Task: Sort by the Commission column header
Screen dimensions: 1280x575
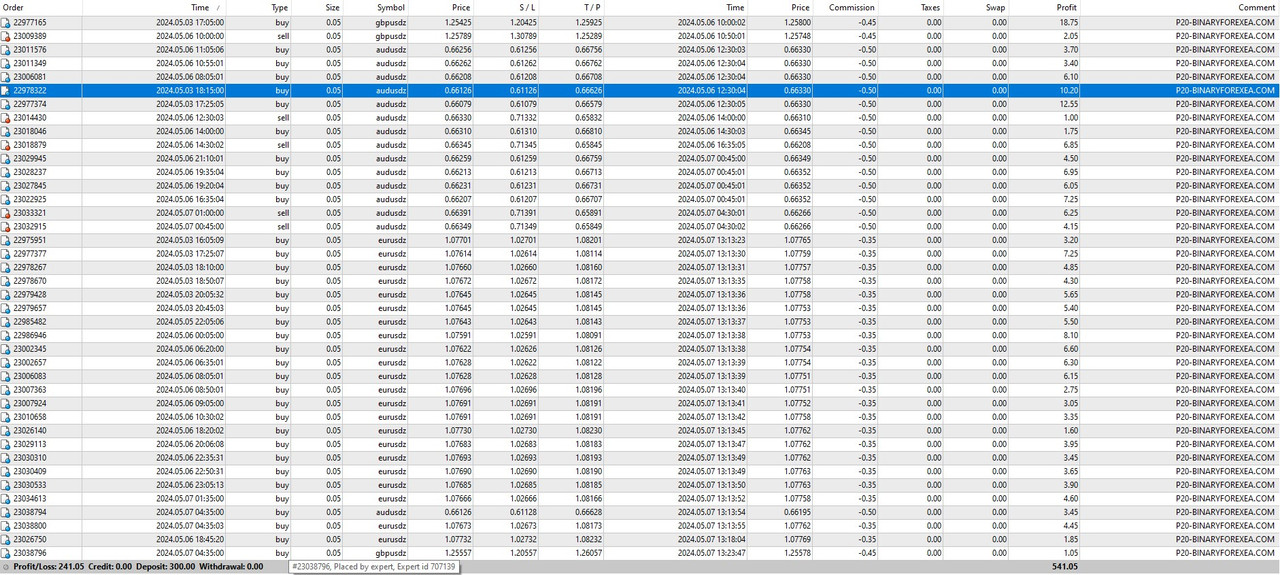Action: click(x=852, y=8)
